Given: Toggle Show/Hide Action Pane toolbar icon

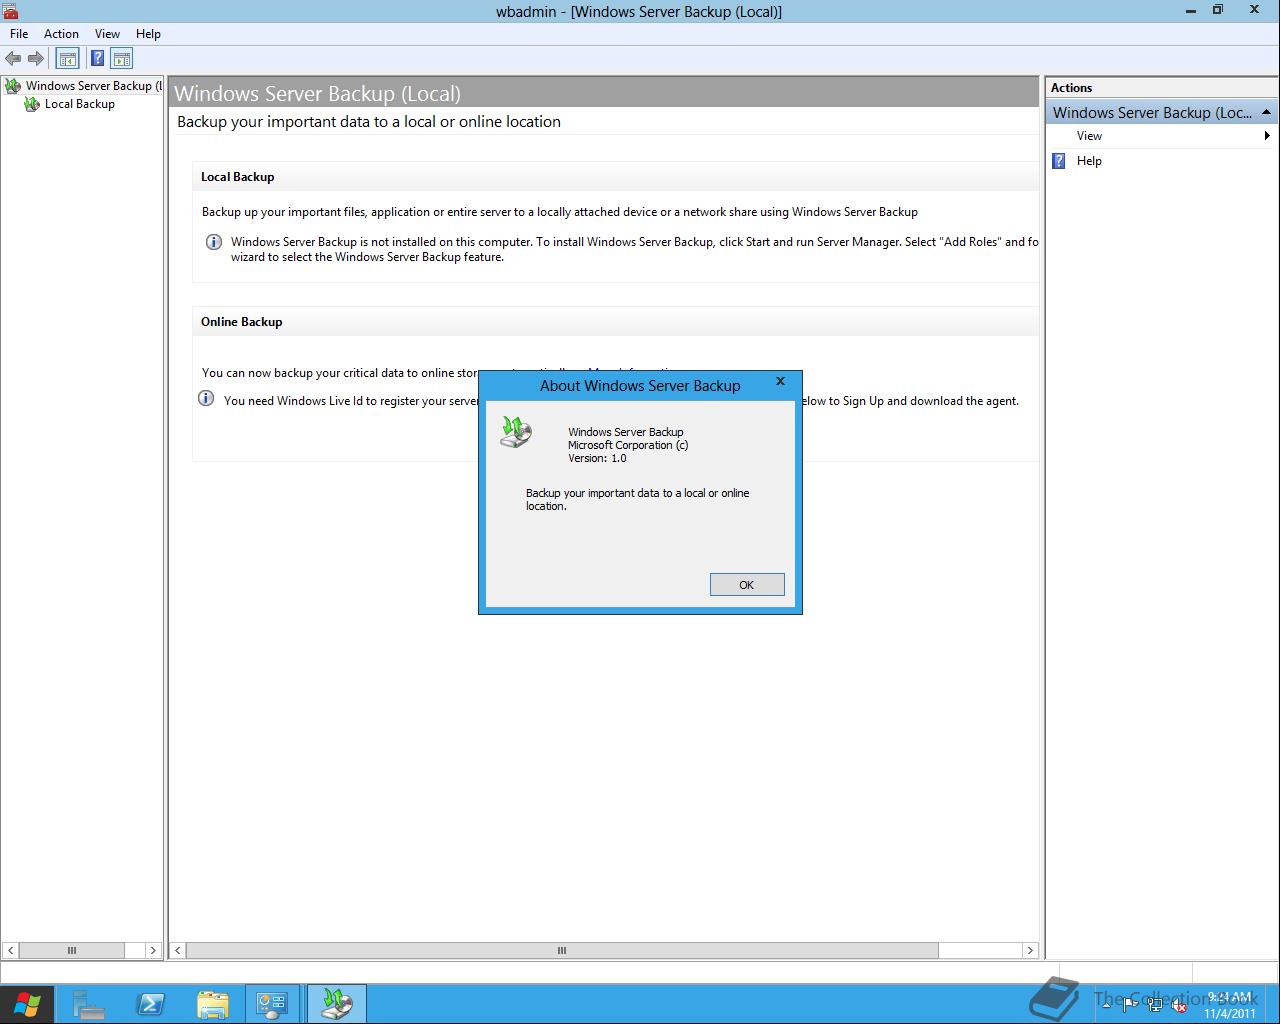Looking at the screenshot, I should 122,59.
